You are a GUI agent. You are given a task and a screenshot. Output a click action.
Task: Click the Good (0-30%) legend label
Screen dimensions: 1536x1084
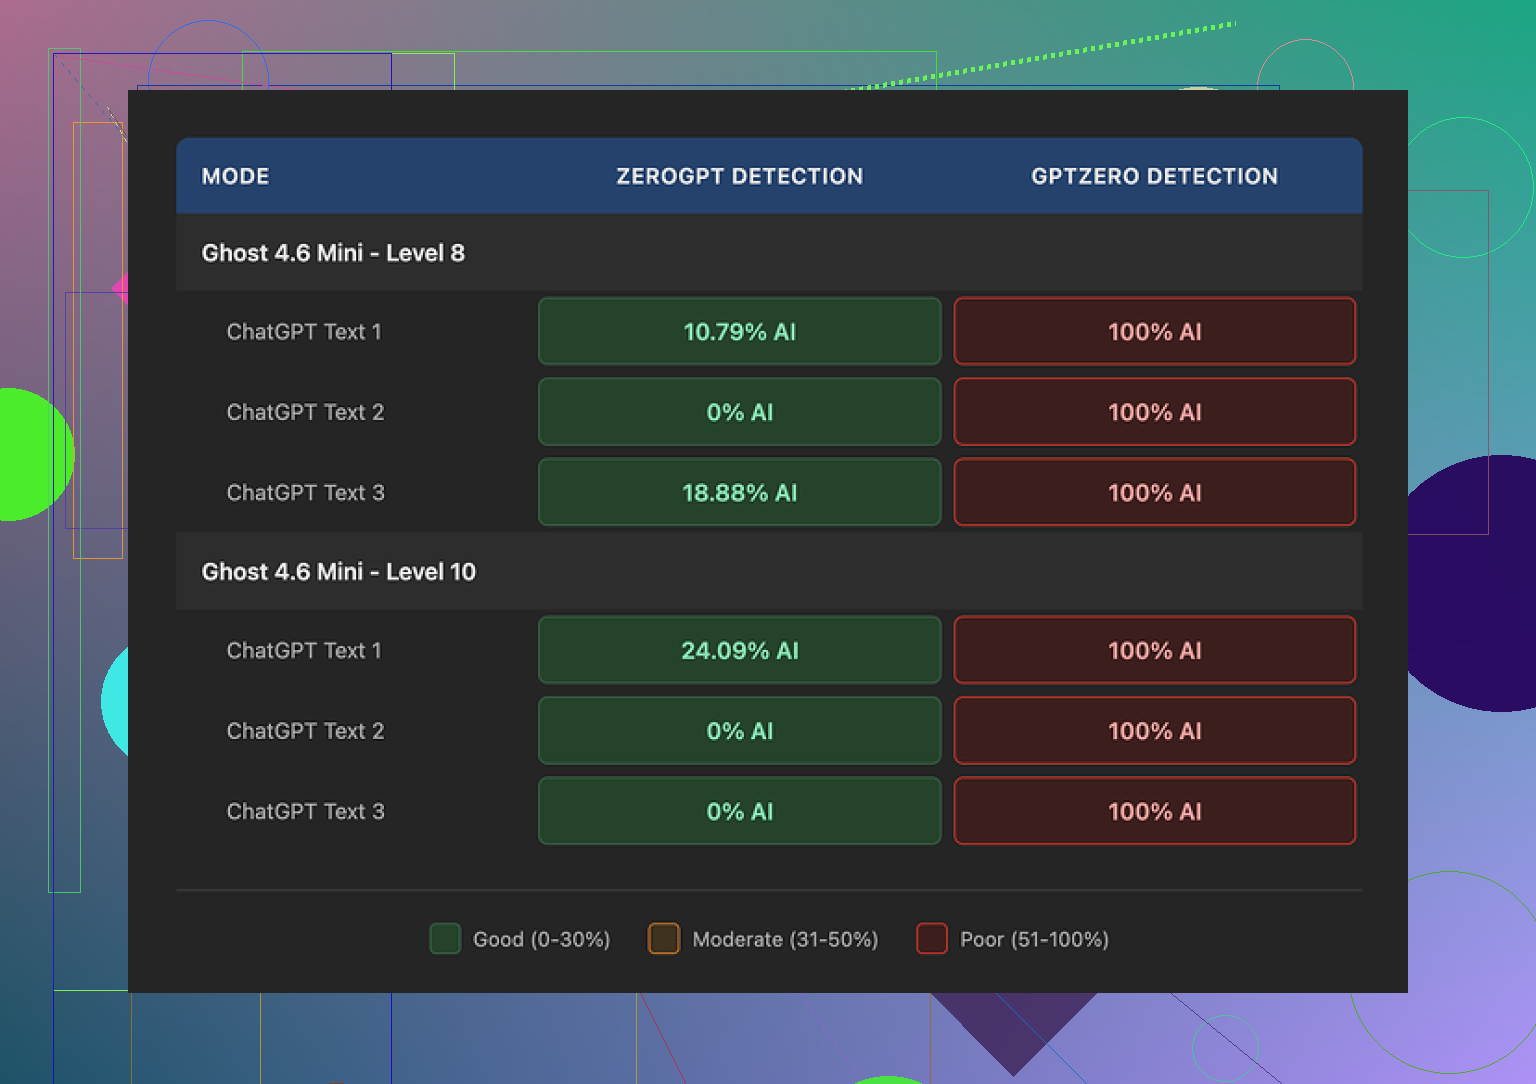pyautogui.click(x=541, y=939)
